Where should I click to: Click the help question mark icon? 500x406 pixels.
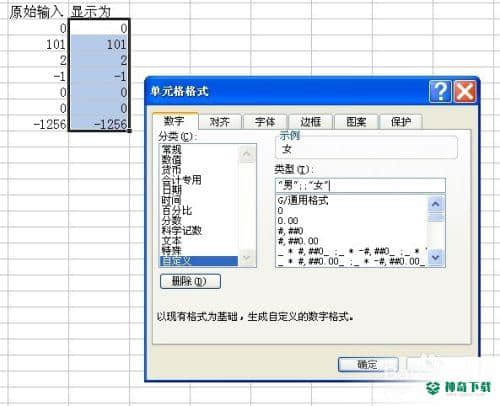point(440,91)
